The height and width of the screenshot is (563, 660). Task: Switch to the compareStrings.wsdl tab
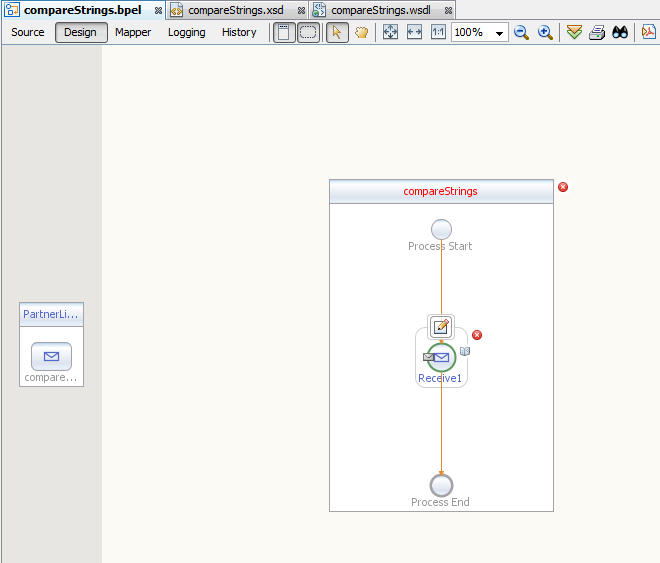(381, 10)
